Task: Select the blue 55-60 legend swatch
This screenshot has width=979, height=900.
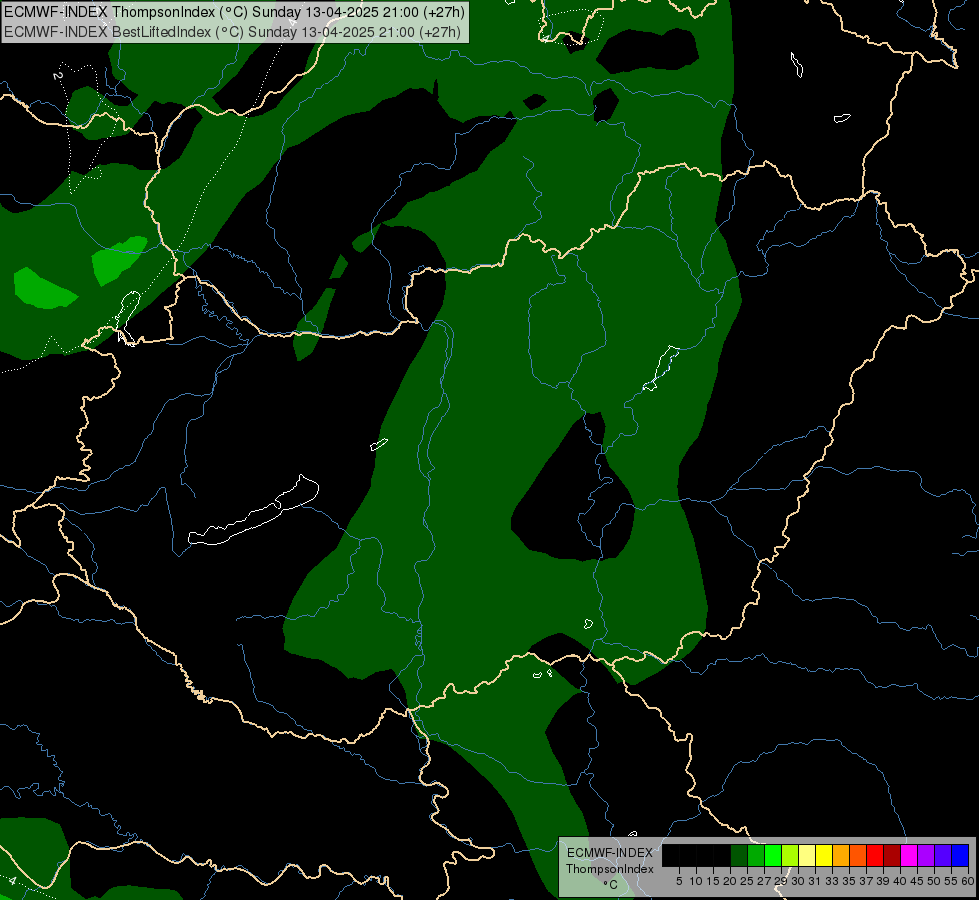Action: pyautogui.click(x=960, y=855)
